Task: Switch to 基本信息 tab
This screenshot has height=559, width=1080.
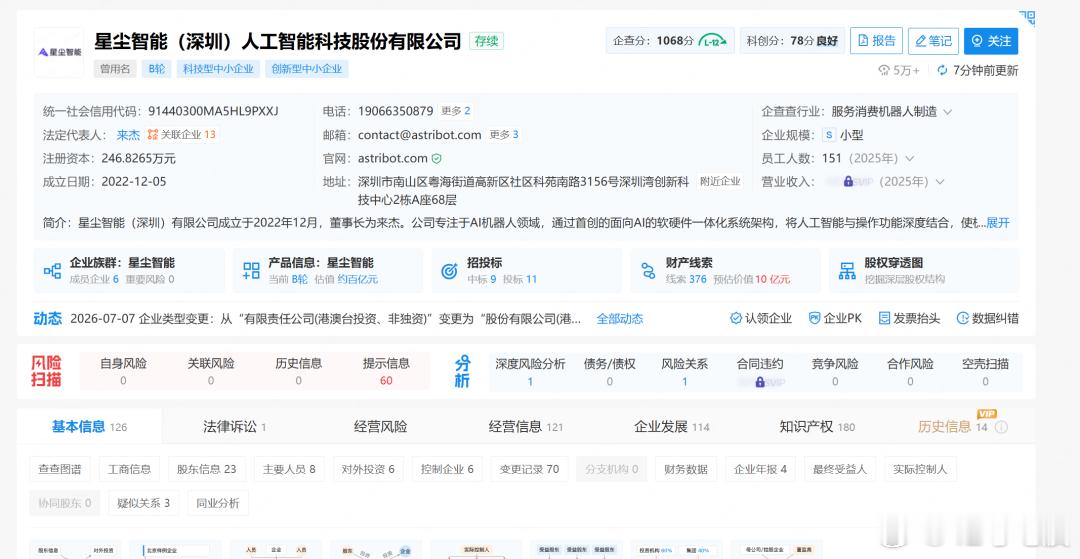Action: [90, 427]
